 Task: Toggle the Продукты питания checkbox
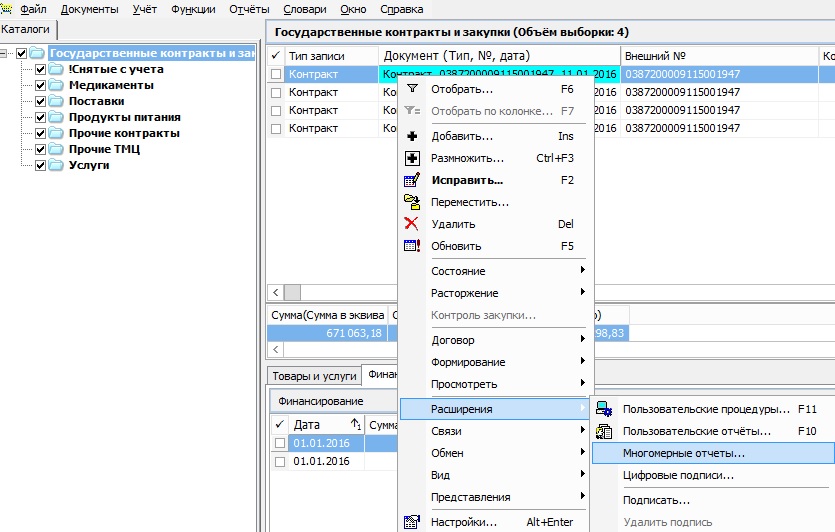41,117
